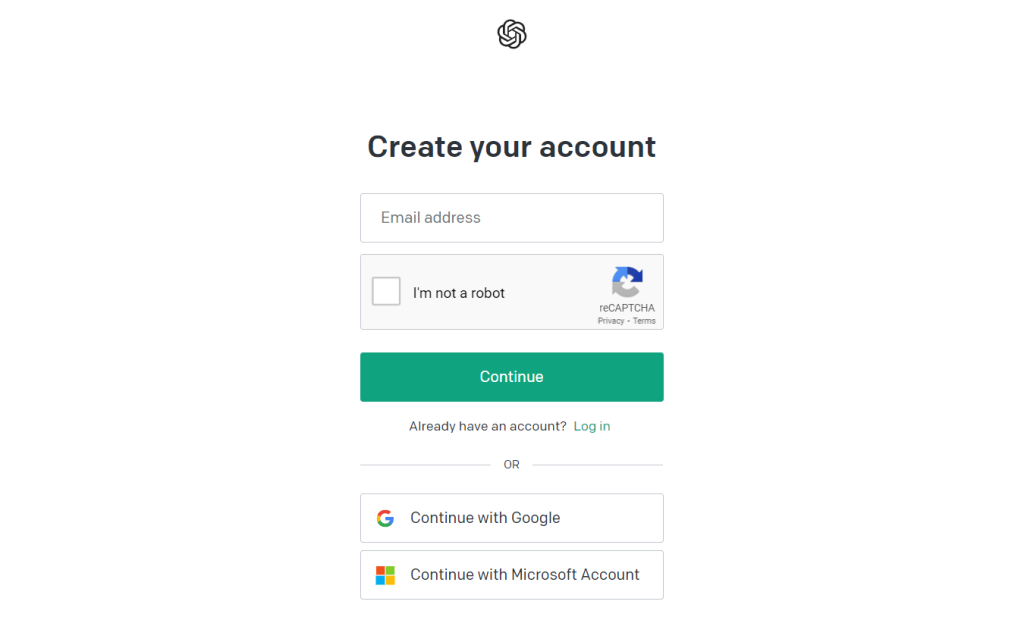Click the Google G icon
Viewport: 1024px width, 642px height.
click(385, 518)
